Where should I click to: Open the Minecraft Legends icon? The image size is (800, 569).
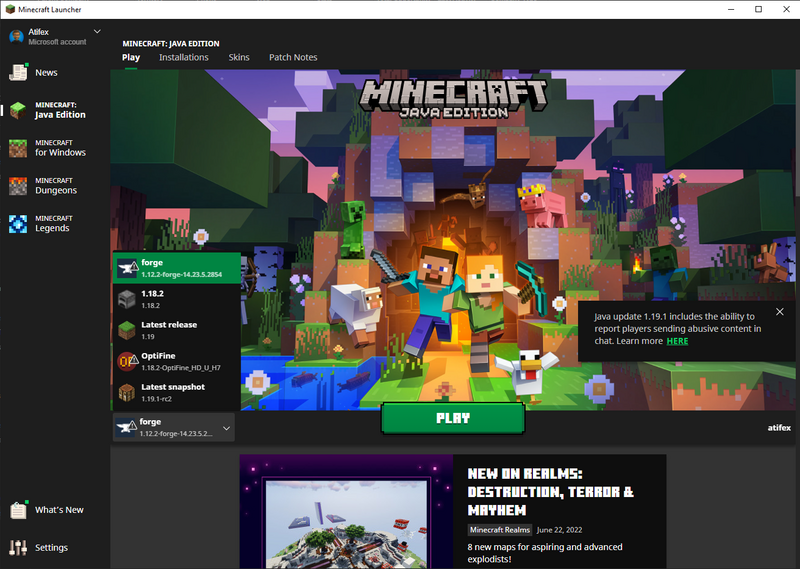click(18, 224)
